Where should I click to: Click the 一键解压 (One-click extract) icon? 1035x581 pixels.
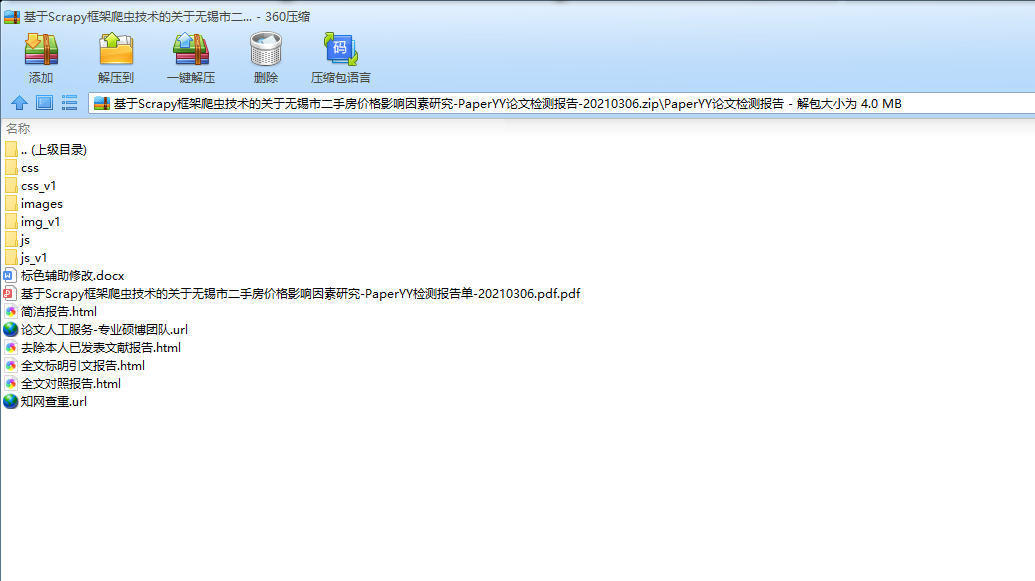191,50
